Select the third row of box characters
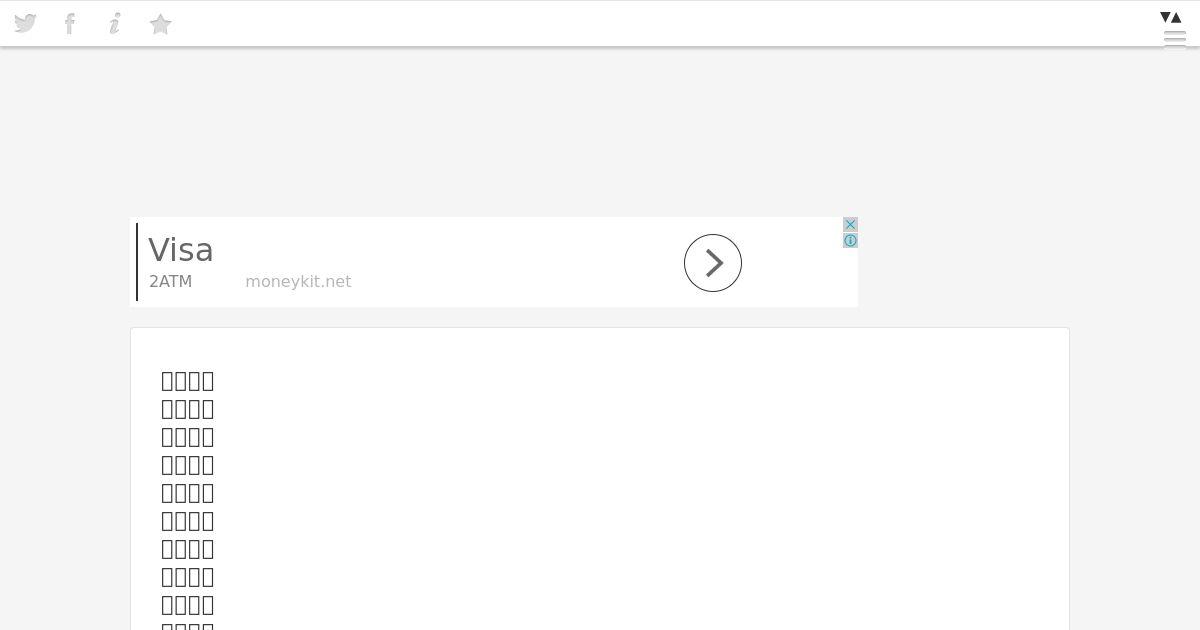Screen dimensions: 1200x630 [188, 437]
